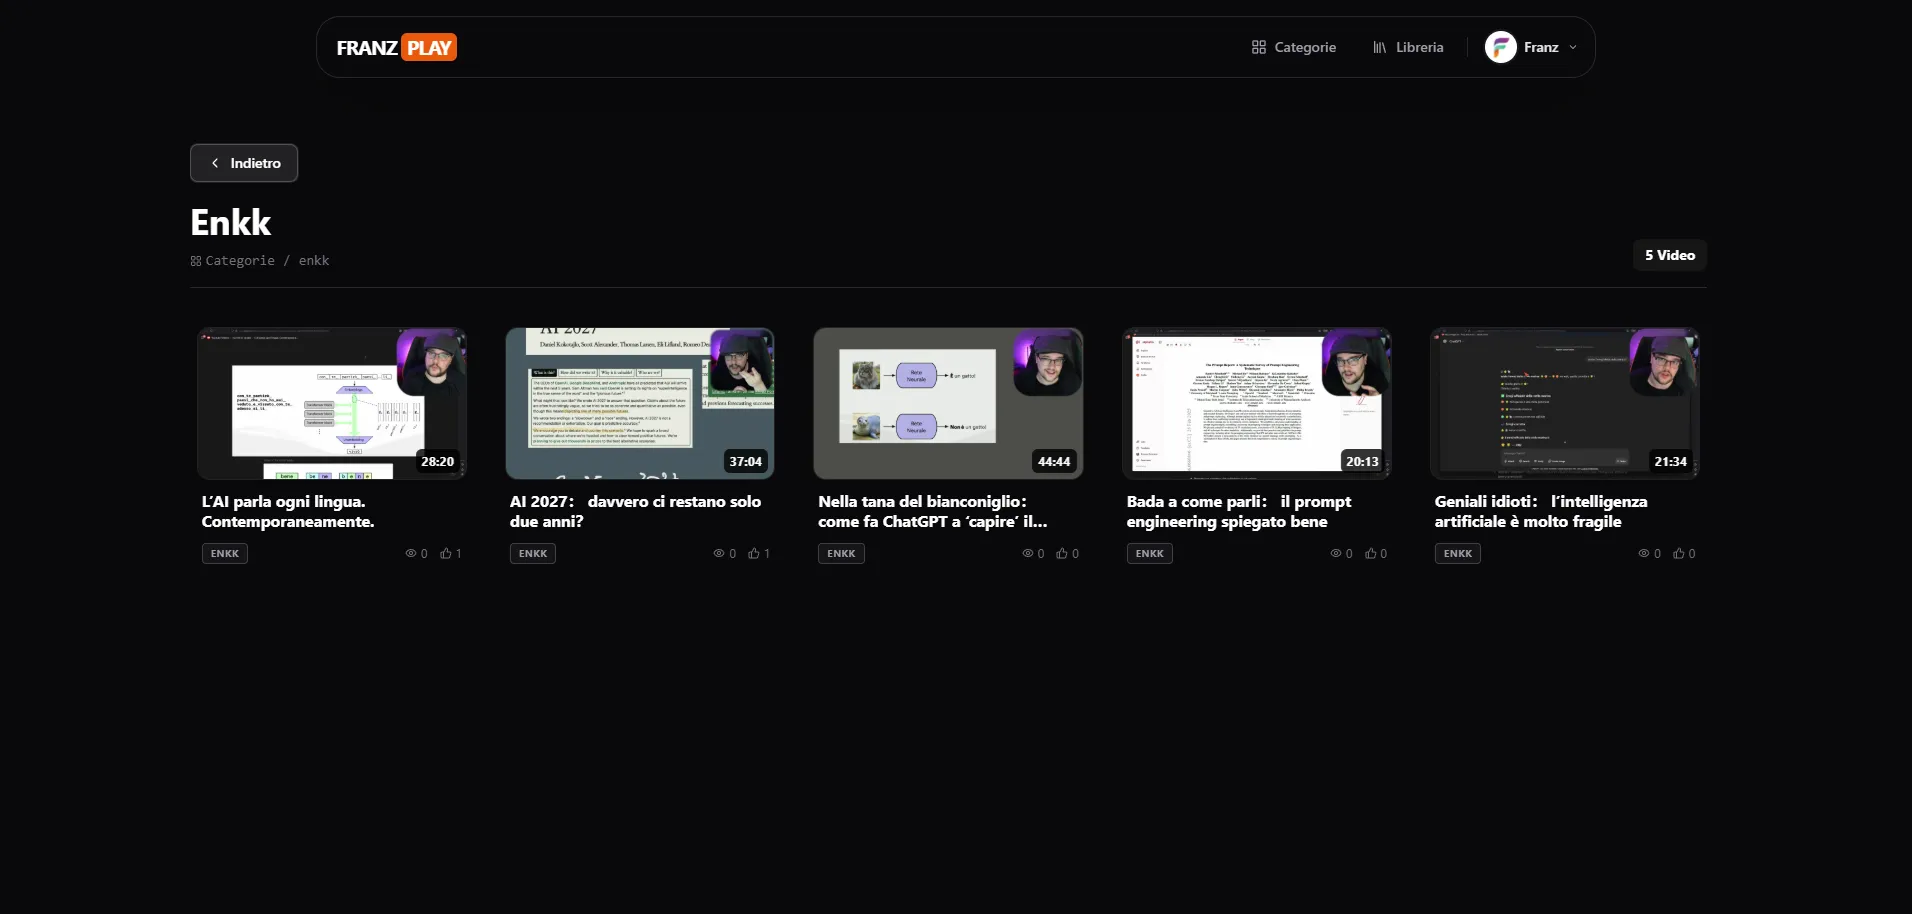Screen dimensions: 1912x914
Task: Click ENKK tag under "L'AI parla ogni lingua"
Action: click(225, 554)
